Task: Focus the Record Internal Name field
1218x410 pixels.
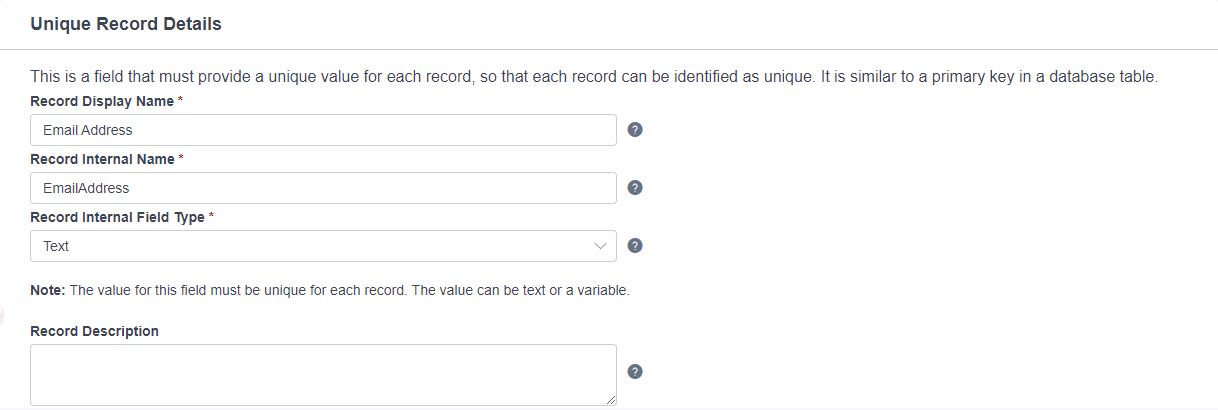Action: 323,188
